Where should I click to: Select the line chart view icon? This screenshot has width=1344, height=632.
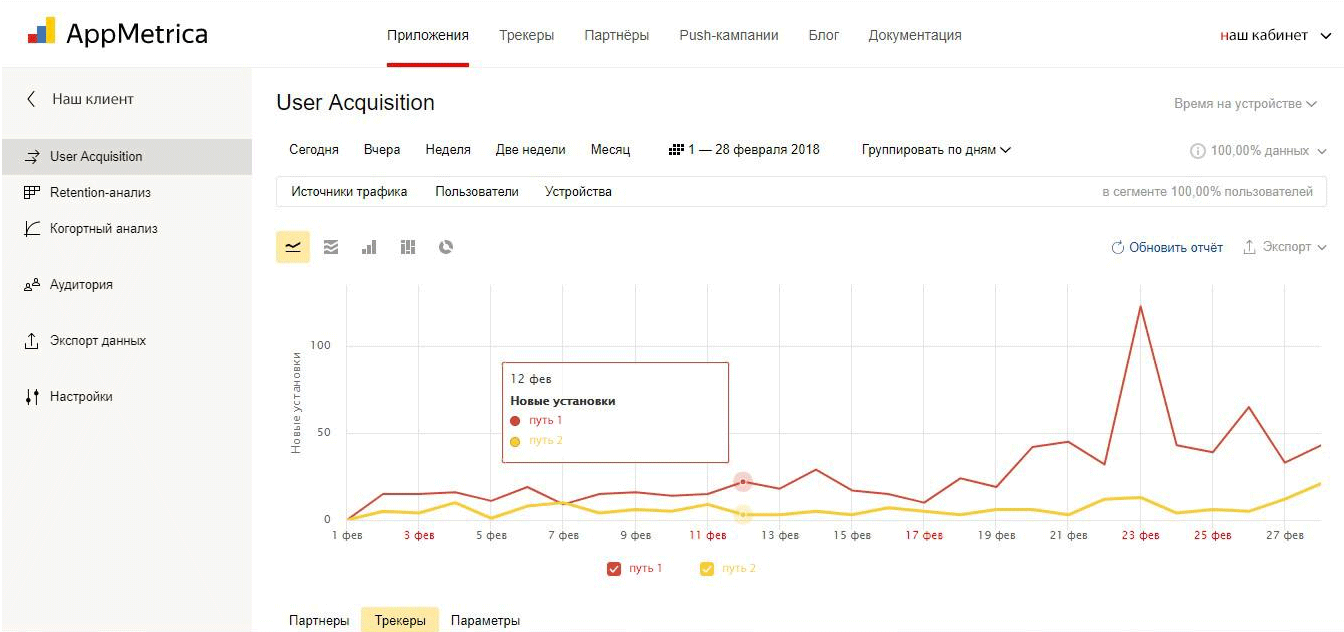293,247
